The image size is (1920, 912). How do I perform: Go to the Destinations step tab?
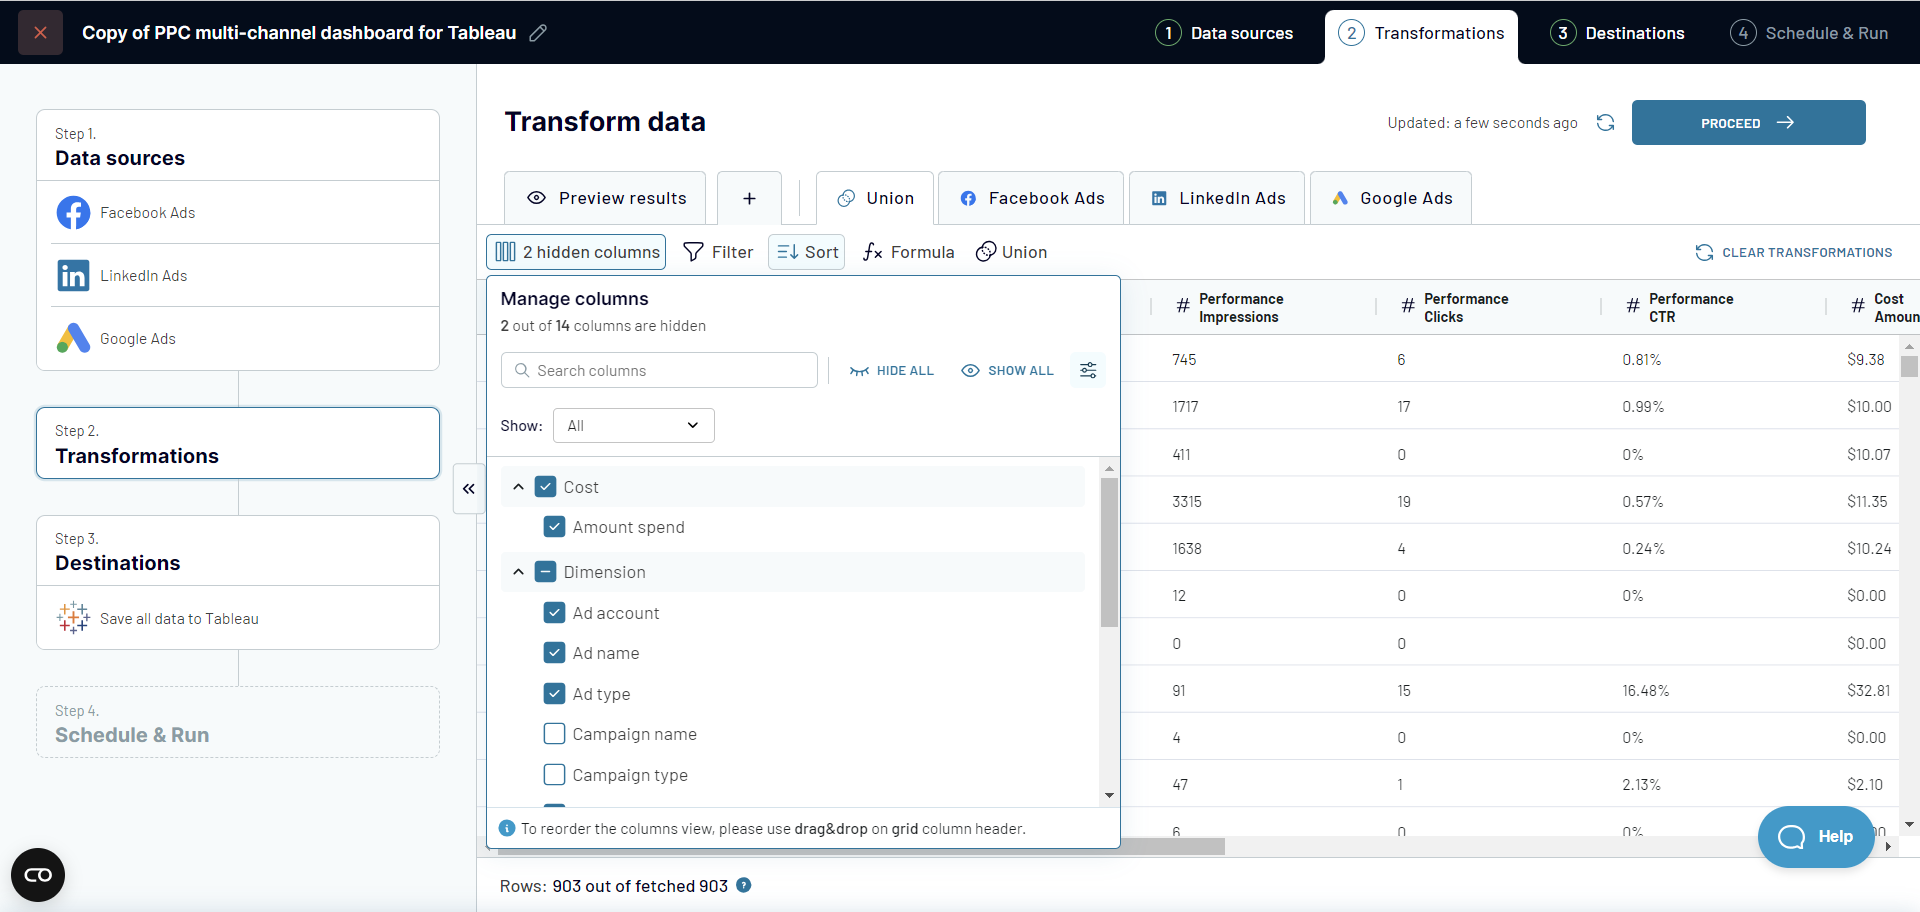(x=1617, y=33)
